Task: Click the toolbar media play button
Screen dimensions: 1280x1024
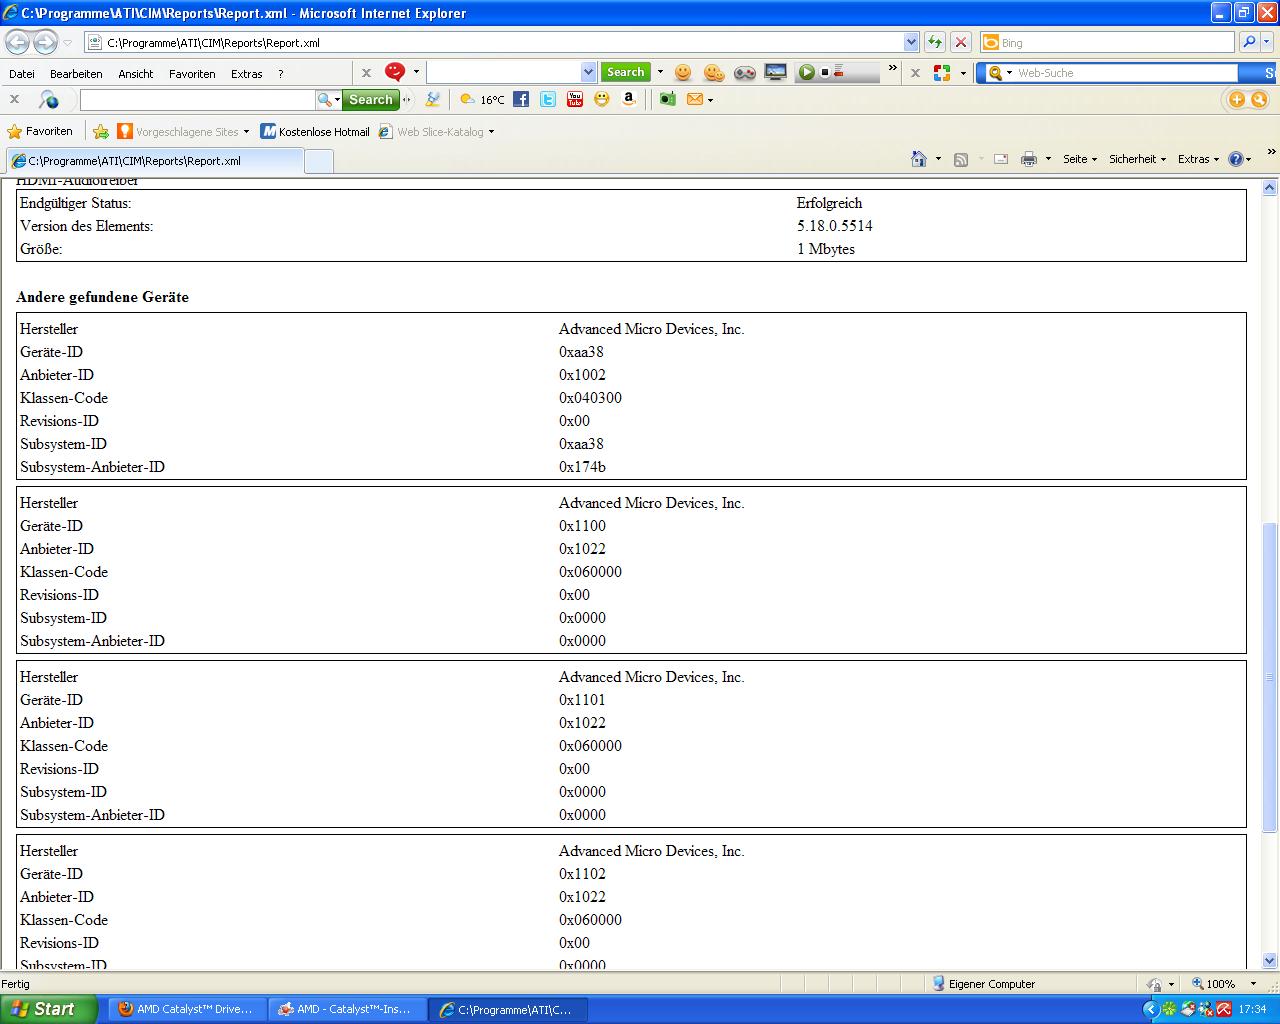Action: (x=806, y=73)
